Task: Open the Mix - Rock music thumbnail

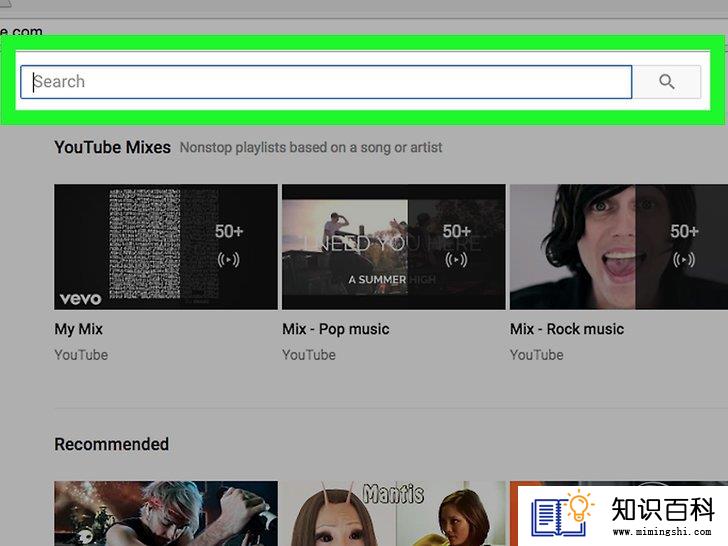Action: pyautogui.click(x=619, y=247)
